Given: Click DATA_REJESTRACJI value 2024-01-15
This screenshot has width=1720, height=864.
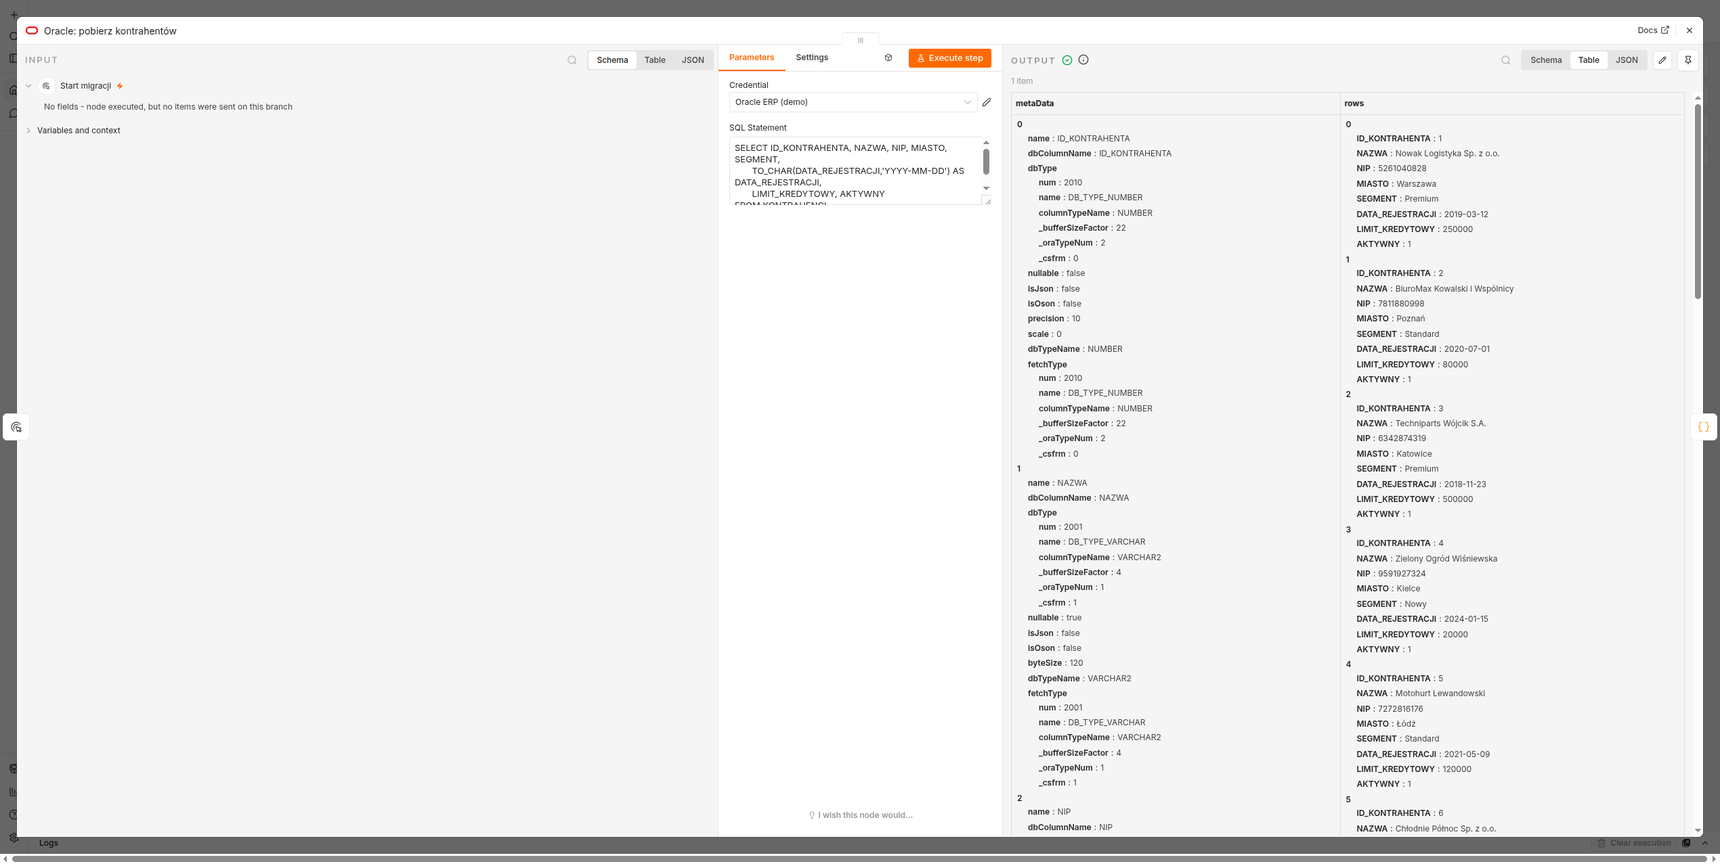Looking at the screenshot, I should (1466, 619).
